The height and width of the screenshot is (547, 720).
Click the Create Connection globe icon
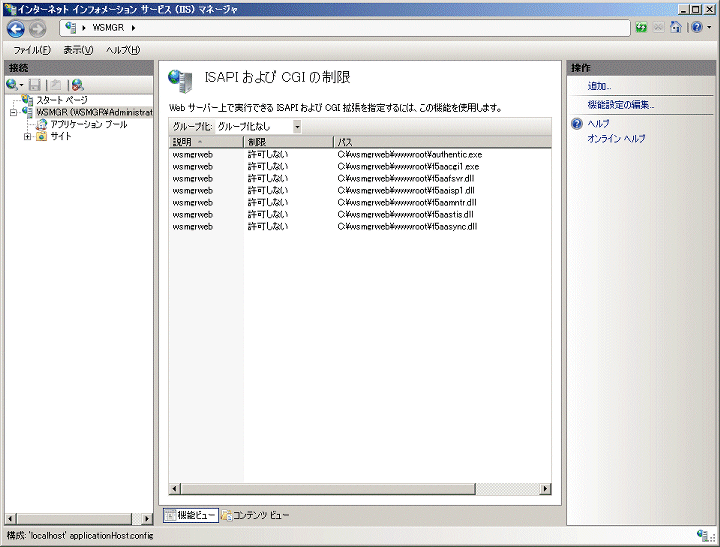(12, 85)
